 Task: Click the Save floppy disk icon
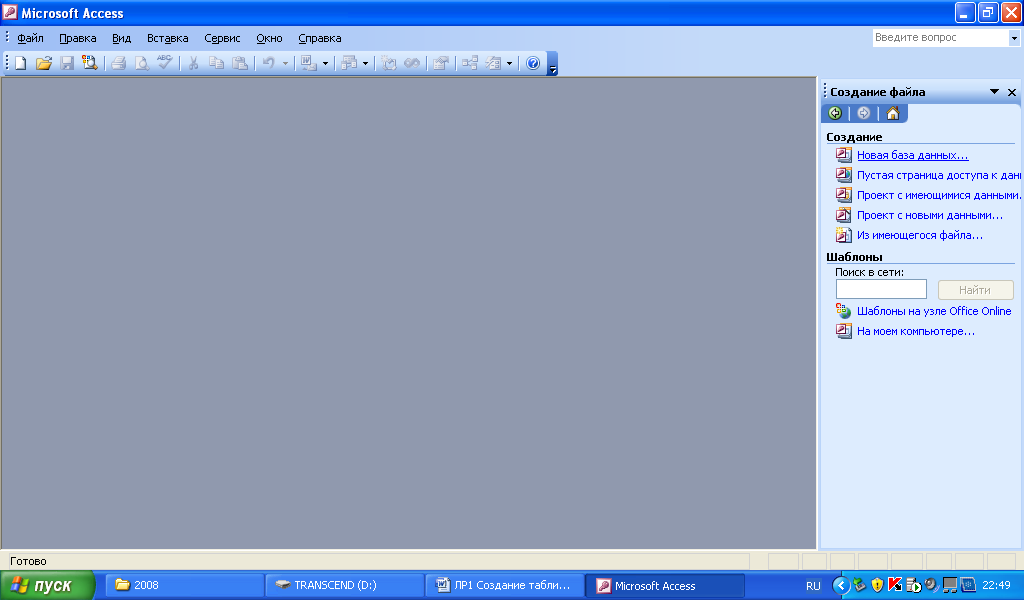point(67,63)
